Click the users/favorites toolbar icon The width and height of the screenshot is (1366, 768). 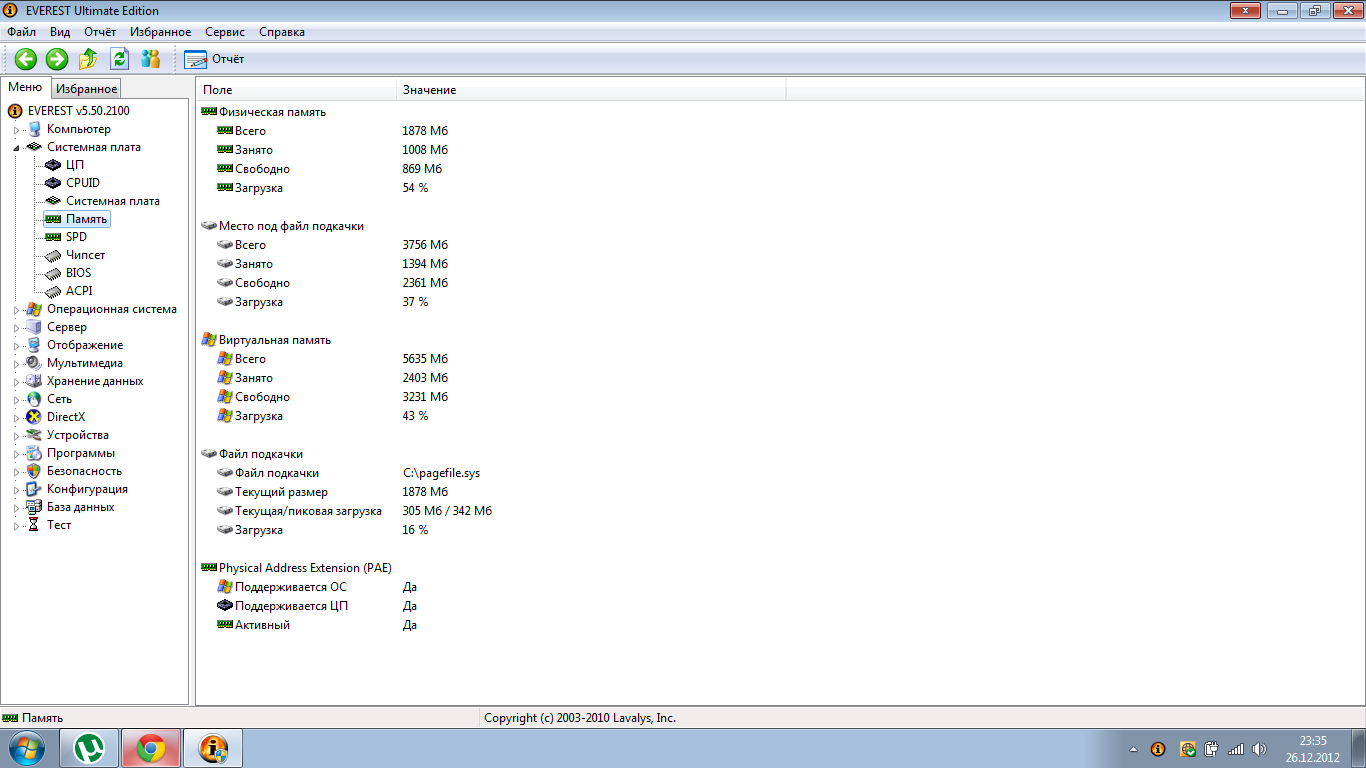click(151, 59)
